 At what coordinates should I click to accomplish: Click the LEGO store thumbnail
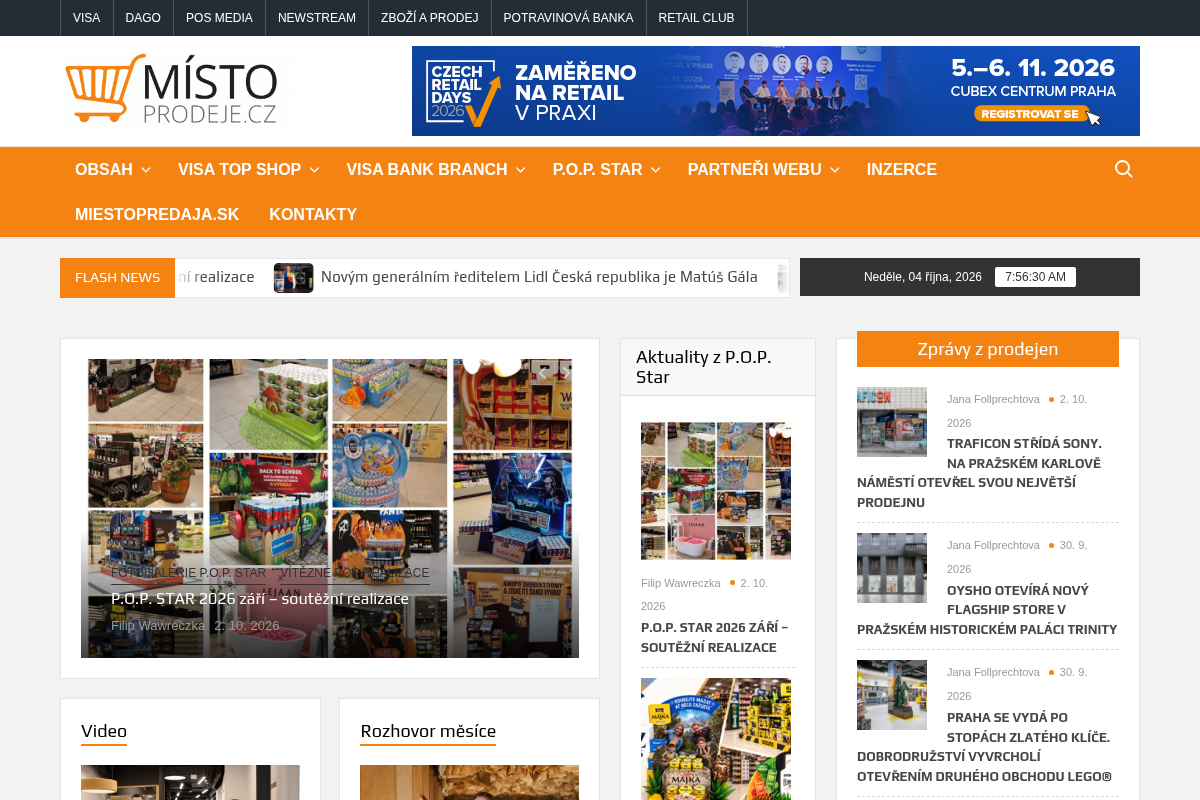892,695
